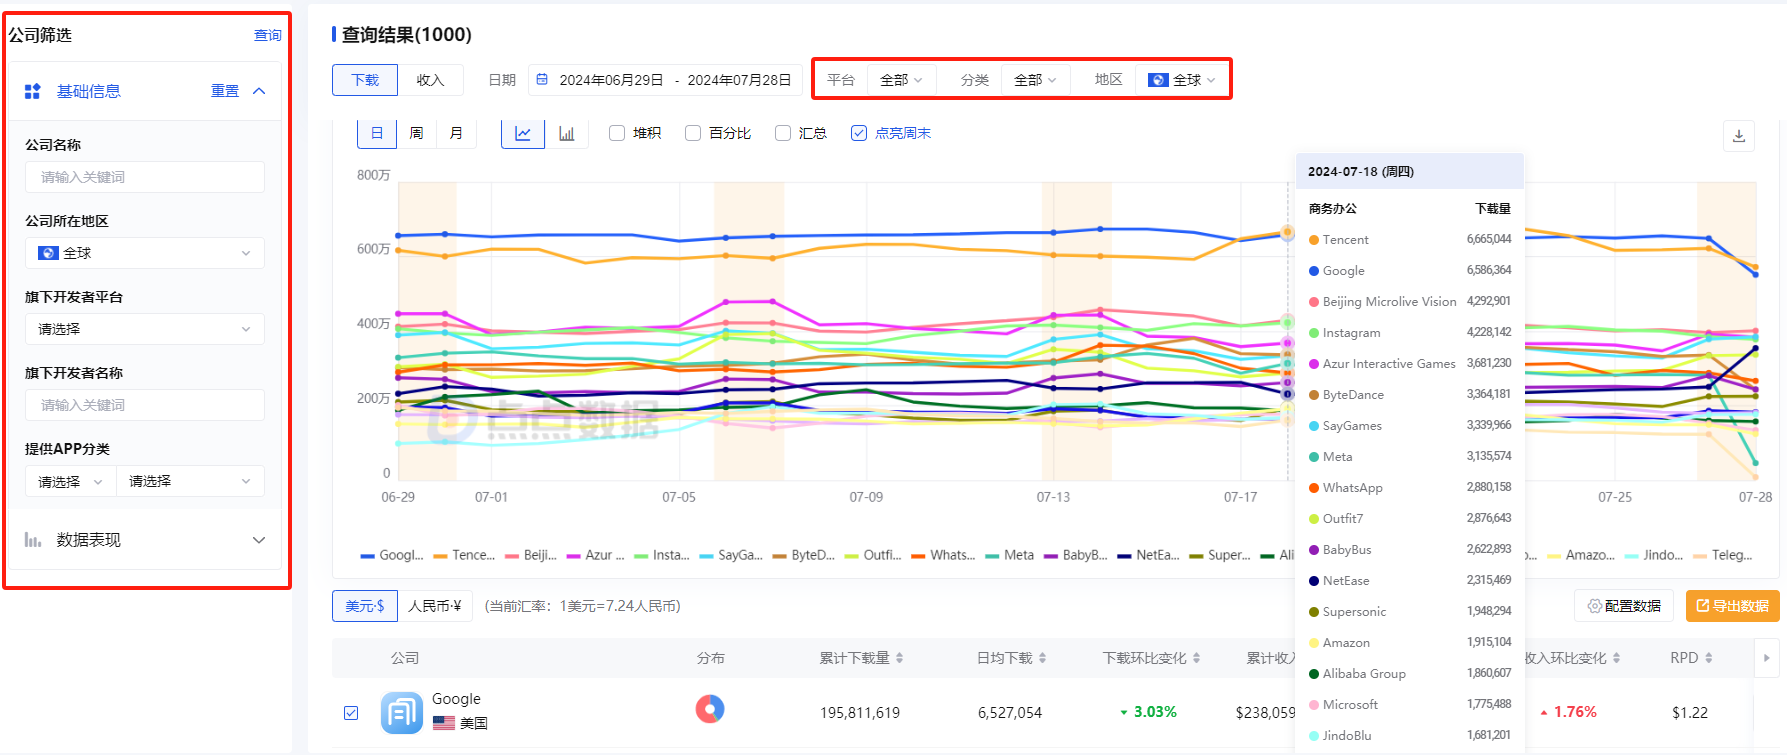Toggle the 百分比 percentage checkbox
This screenshot has height=755, width=1787.
(x=693, y=133)
